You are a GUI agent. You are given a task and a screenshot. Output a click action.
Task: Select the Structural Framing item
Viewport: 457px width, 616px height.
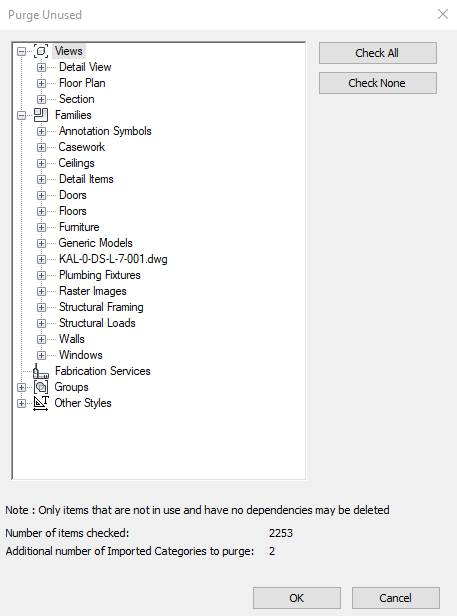101,307
